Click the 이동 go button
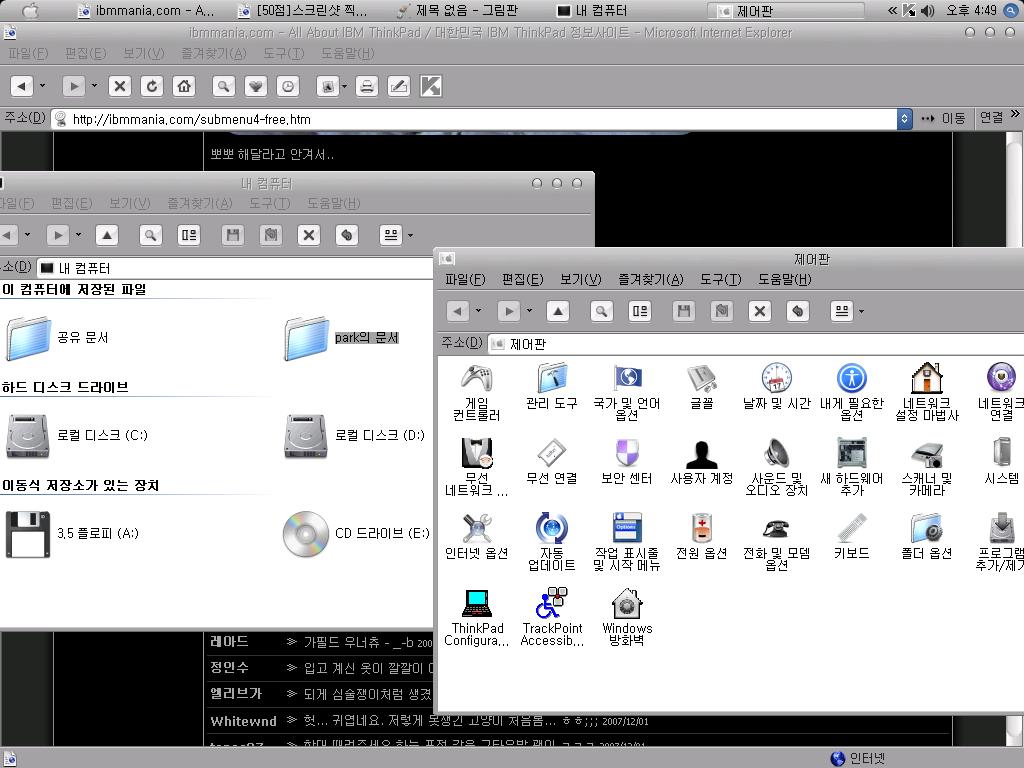The width and height of the screenshot is (1024, 768). pos(944,118)
